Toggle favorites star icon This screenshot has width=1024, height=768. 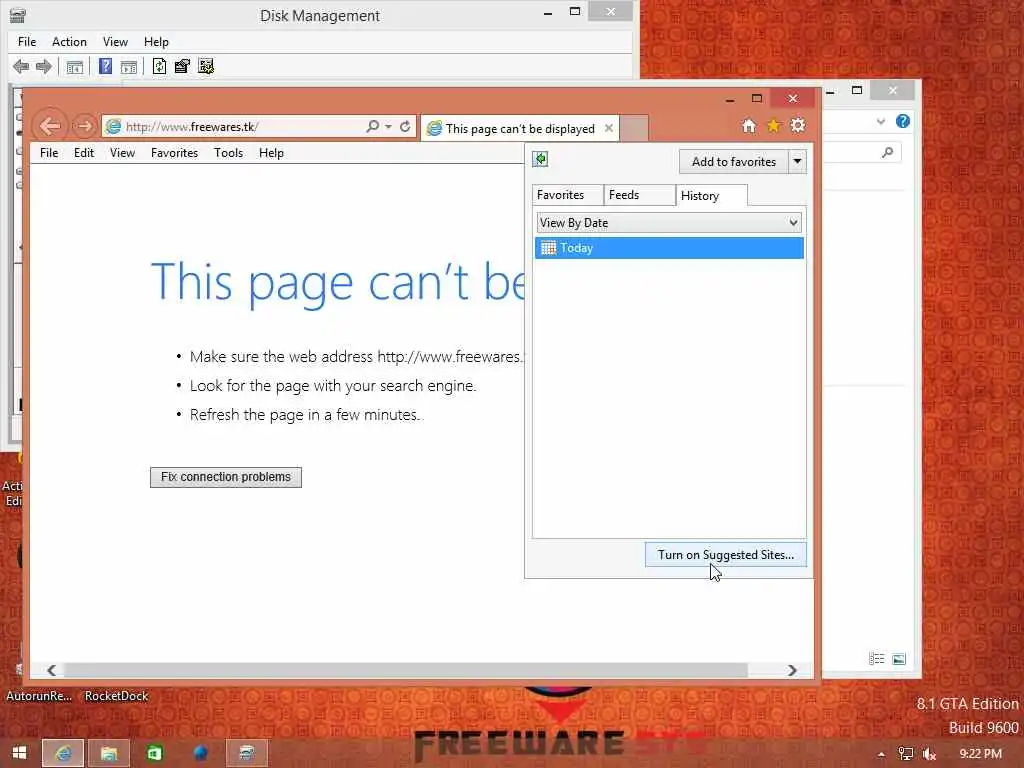point(773,125)
